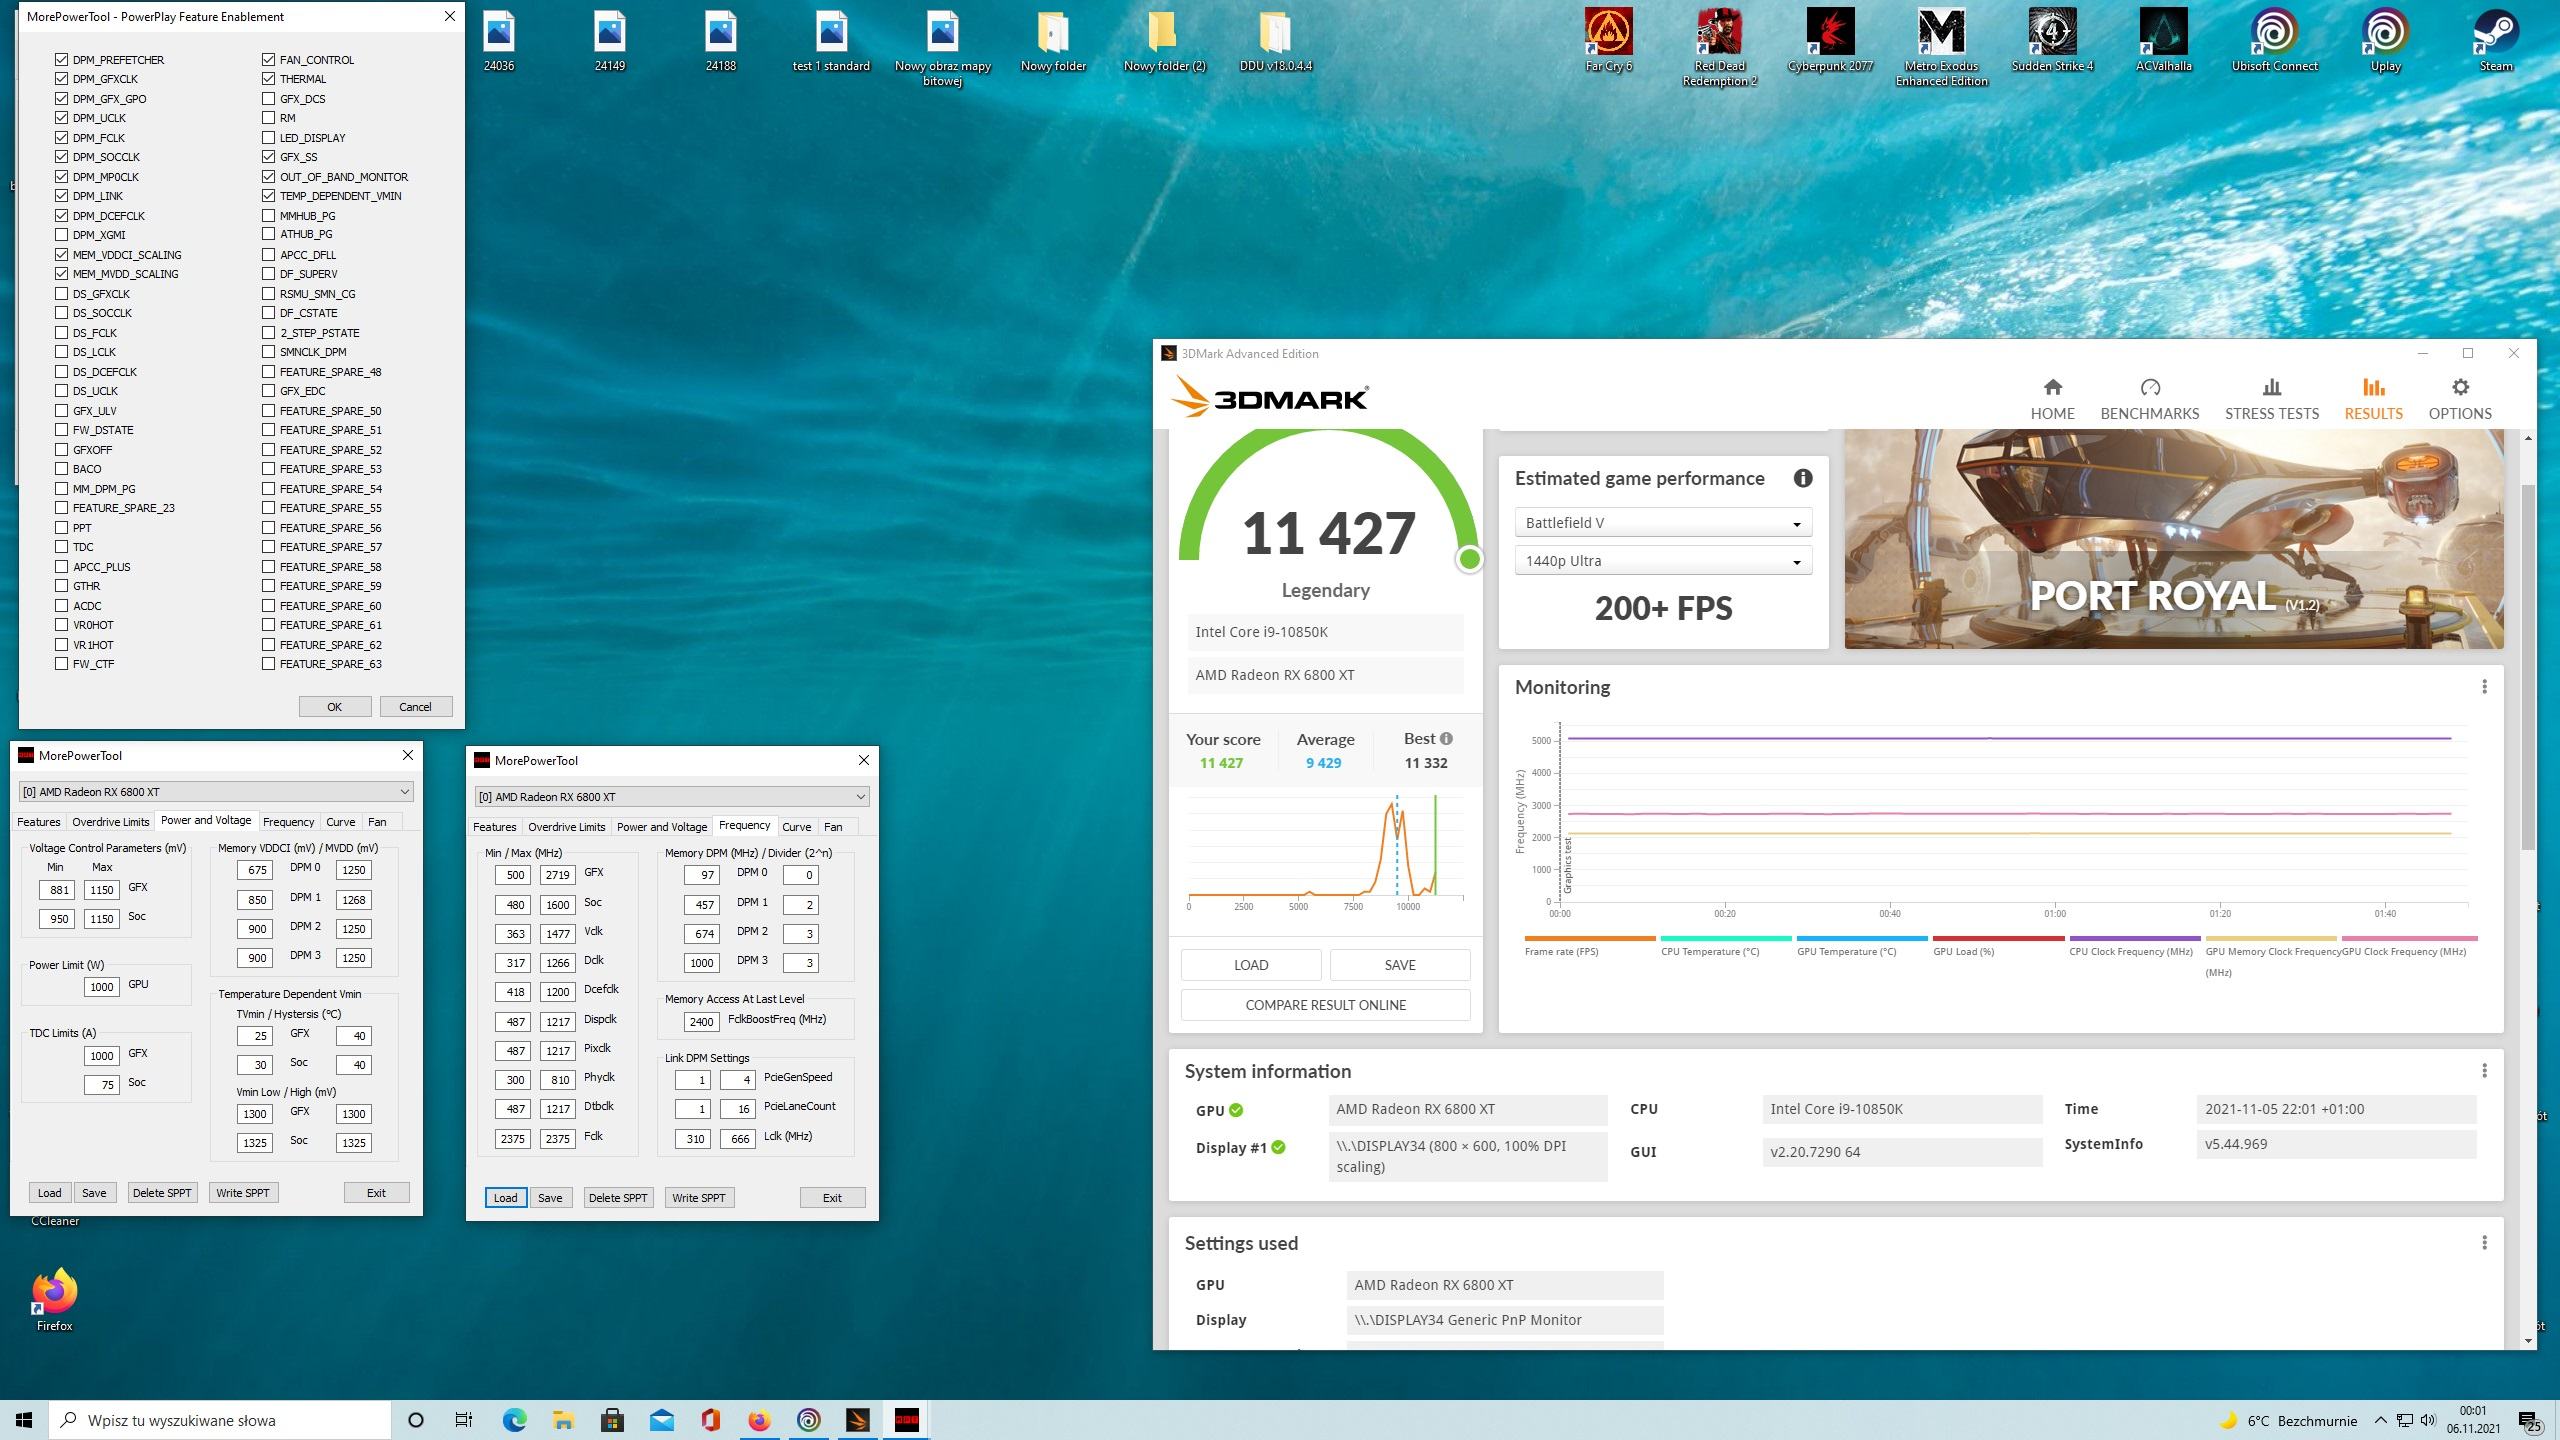The width and height of the screenshot is (2560, 1440).
Task: Uncheck FAN_CONTROL feature
Action: [x=268, y=60]
